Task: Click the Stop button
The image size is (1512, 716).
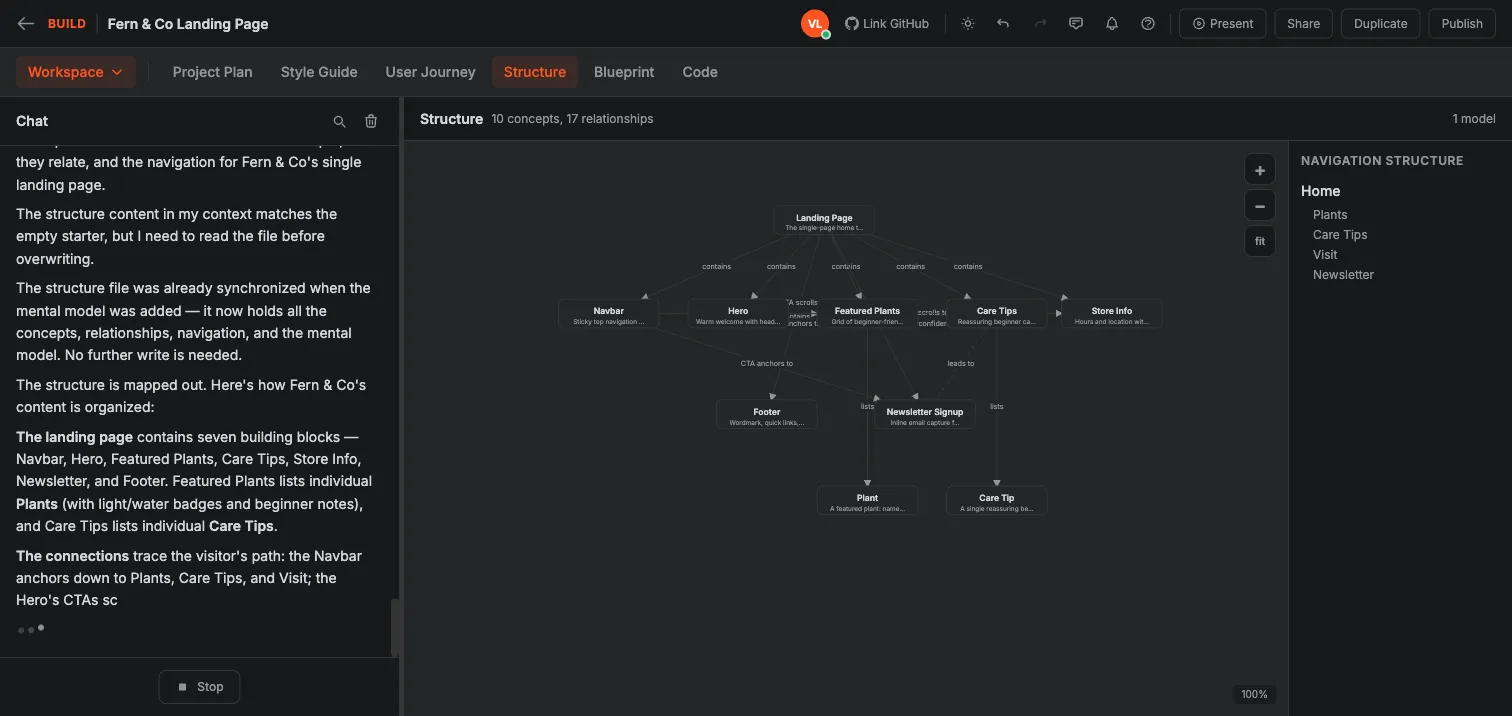Action: (199, 687)
